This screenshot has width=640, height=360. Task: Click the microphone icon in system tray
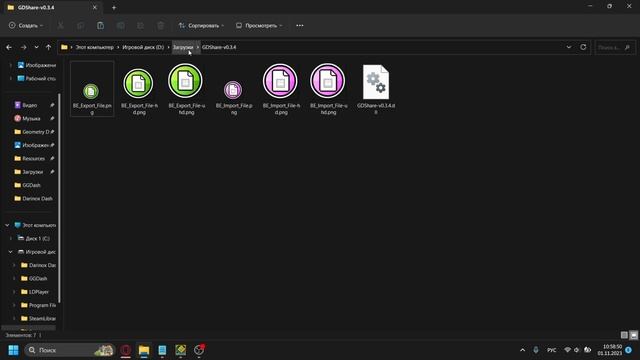tap(536, 350)
